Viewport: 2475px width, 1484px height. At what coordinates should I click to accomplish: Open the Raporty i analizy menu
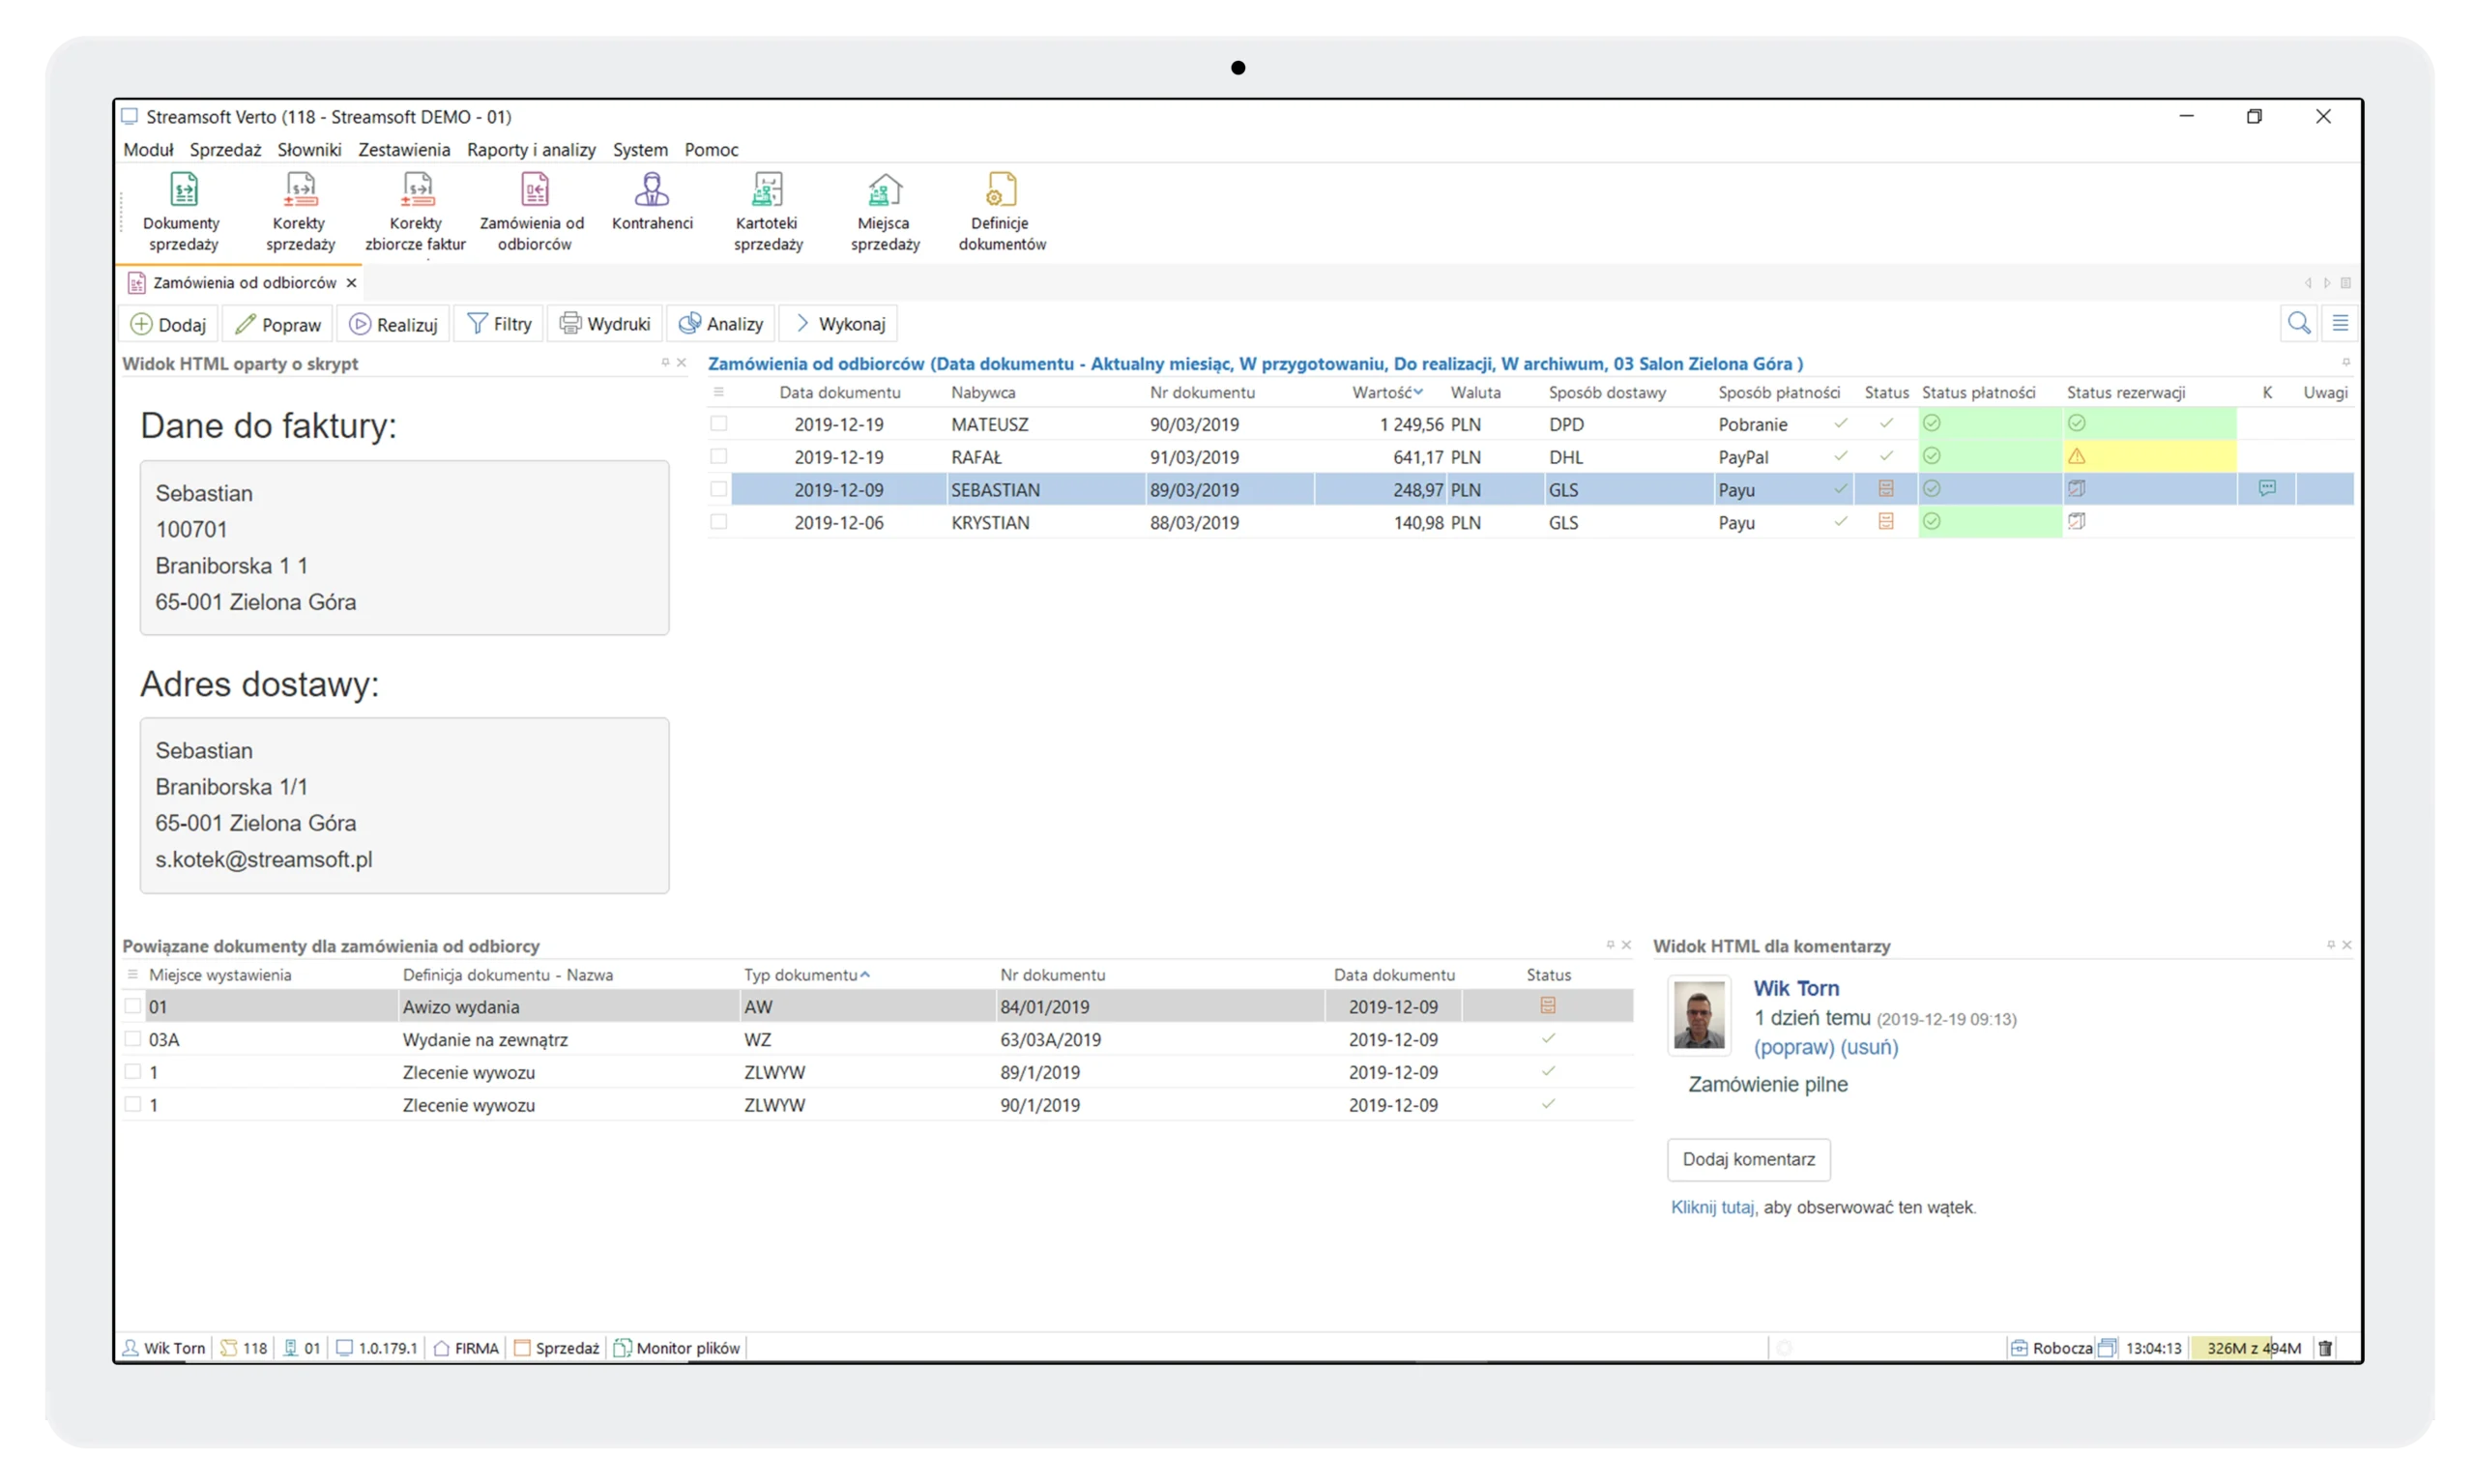coord(531,150)
